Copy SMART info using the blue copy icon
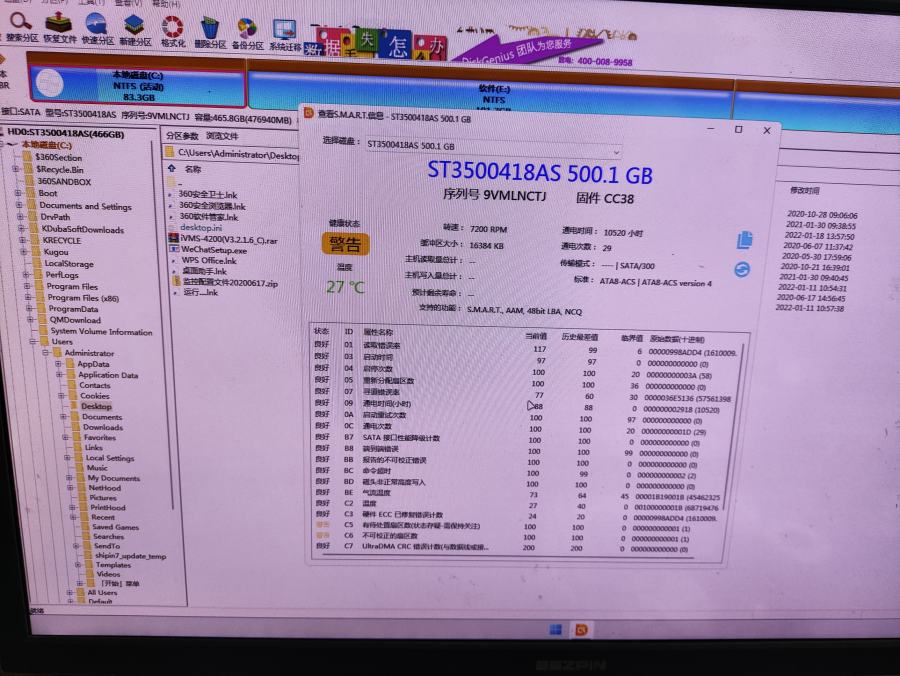 pyautogui.click(x=744, y=240)
